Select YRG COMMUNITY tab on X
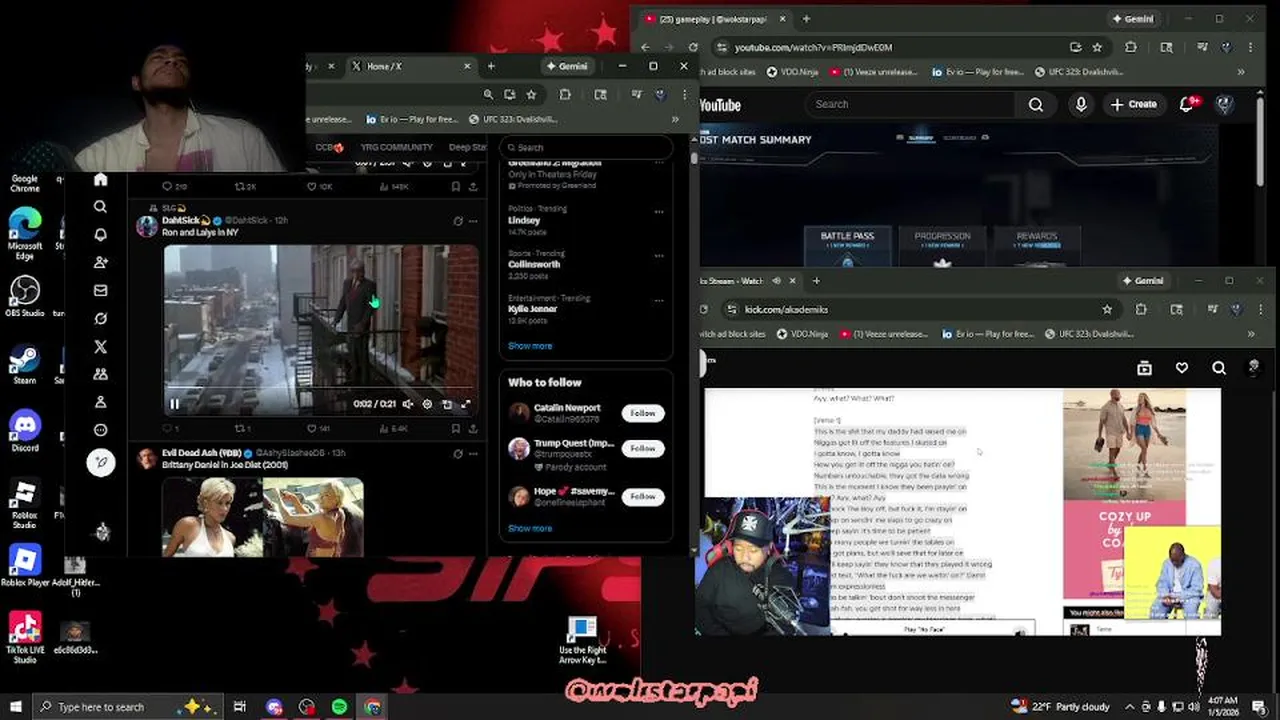 tap(396, 147)
